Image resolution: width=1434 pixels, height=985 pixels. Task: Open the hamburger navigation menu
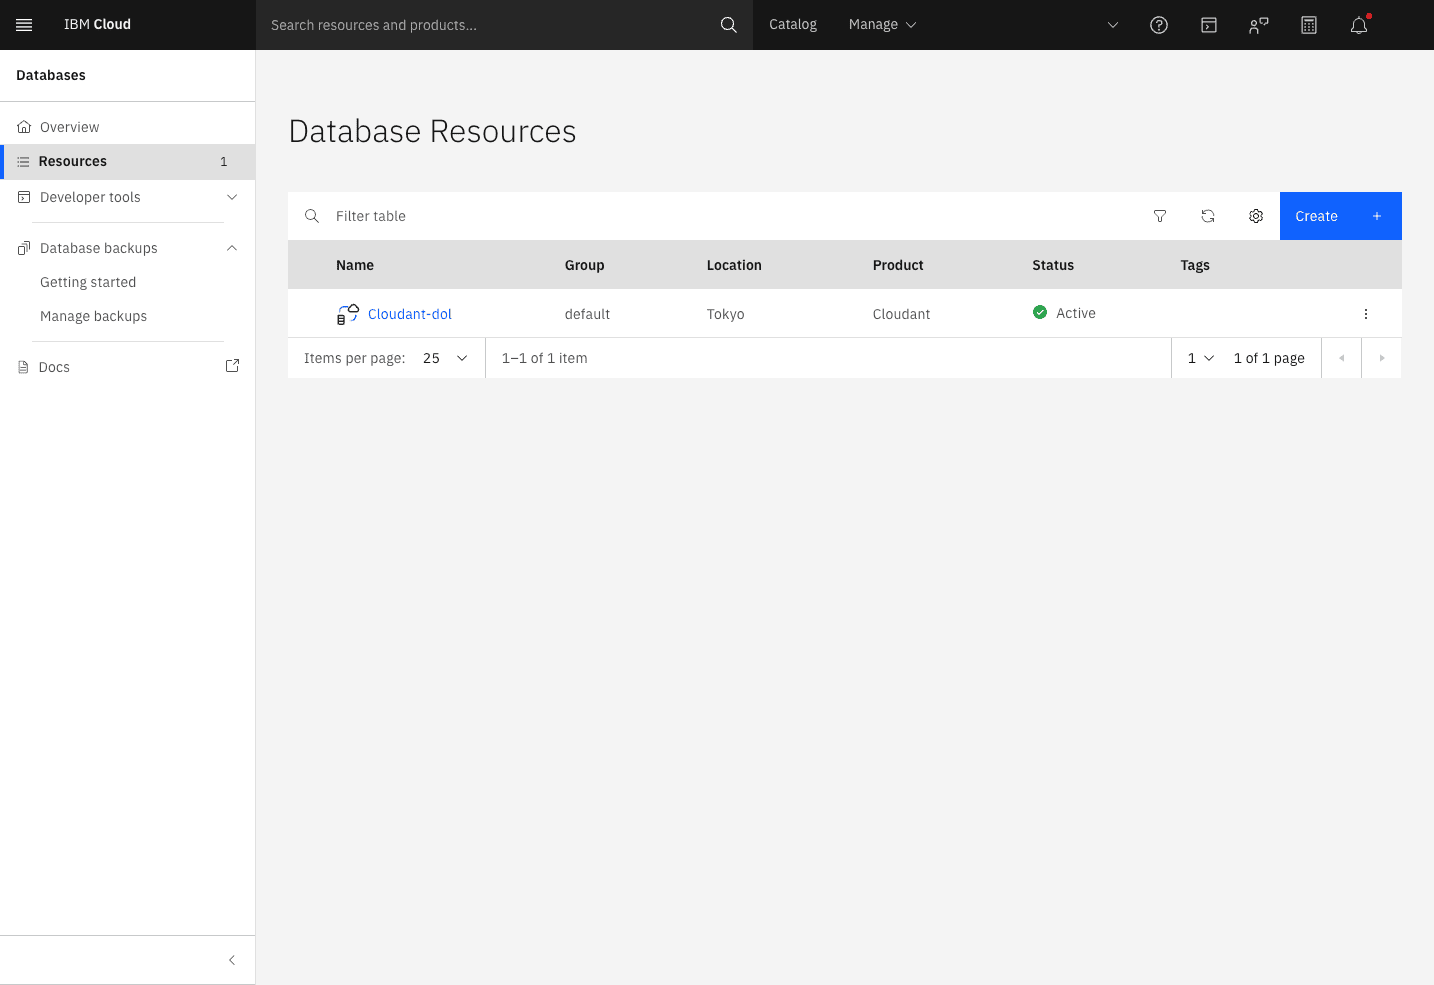point(24,25)
